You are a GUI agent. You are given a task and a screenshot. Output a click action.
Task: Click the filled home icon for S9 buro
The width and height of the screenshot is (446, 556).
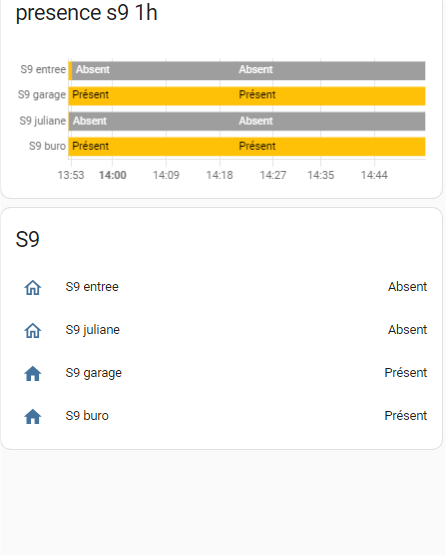point(33,416)
